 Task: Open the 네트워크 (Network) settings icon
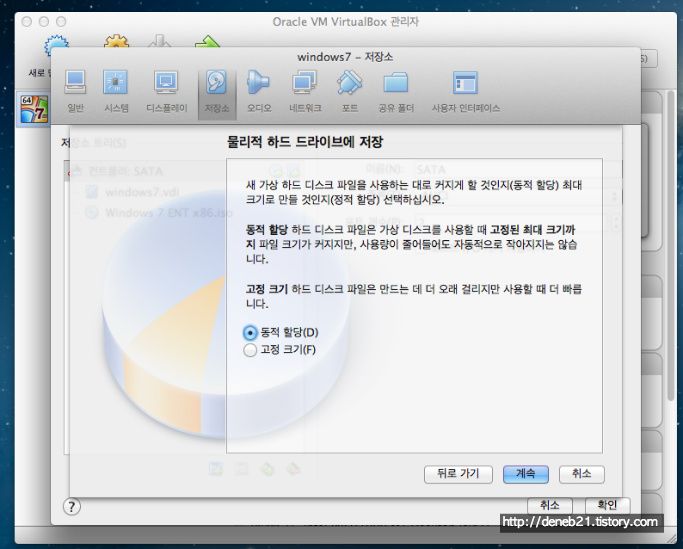point(305,91)
